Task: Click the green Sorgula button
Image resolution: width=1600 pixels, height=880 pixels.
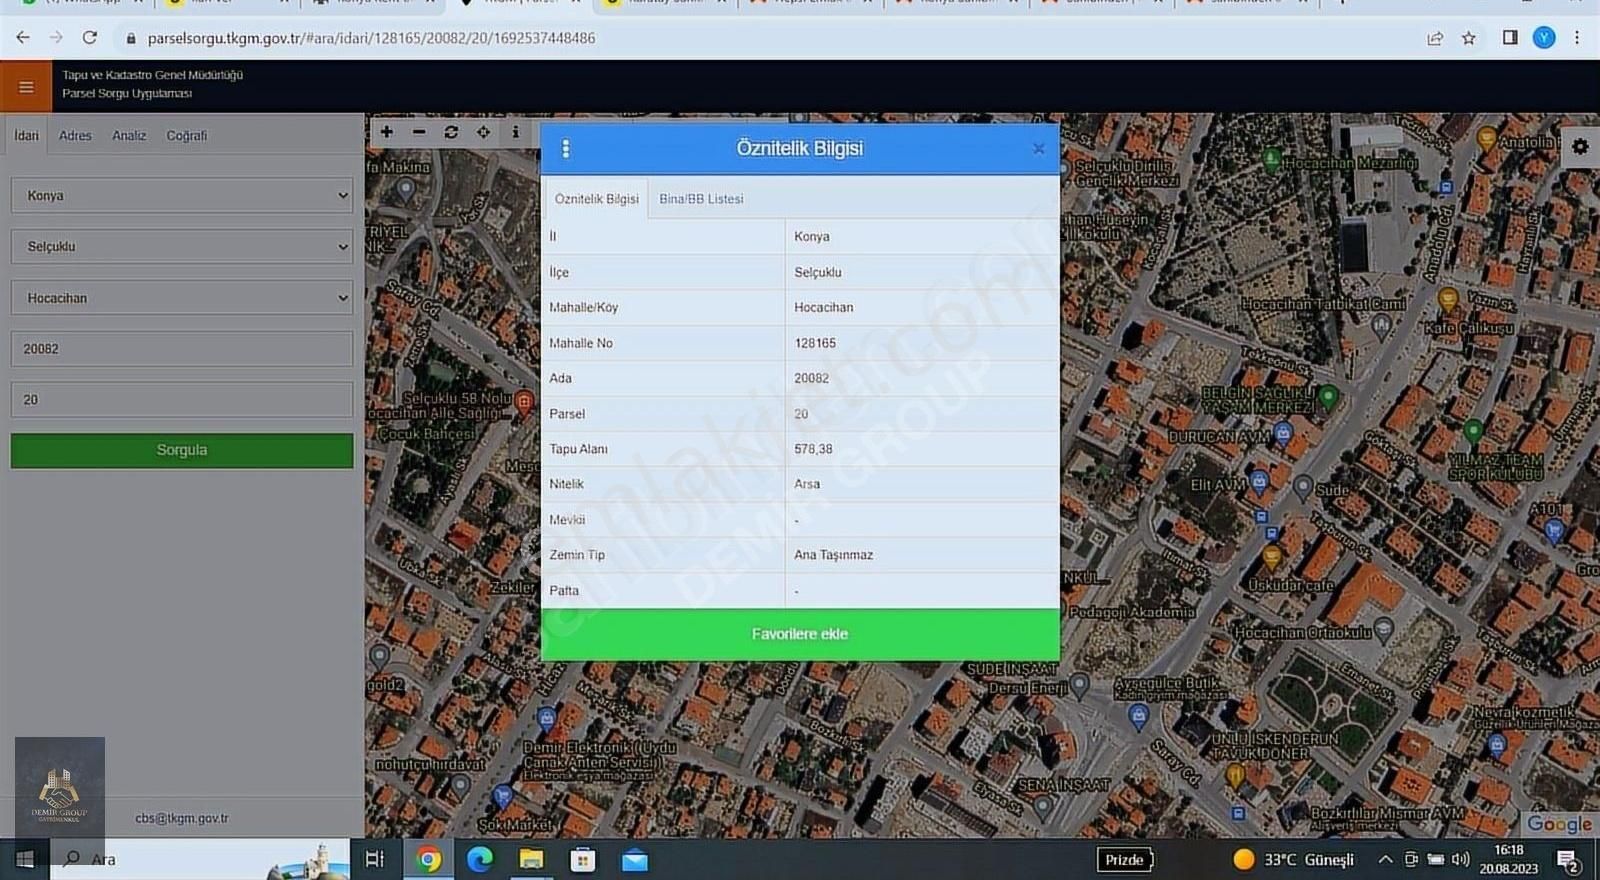Action: (x=182, y=451)
